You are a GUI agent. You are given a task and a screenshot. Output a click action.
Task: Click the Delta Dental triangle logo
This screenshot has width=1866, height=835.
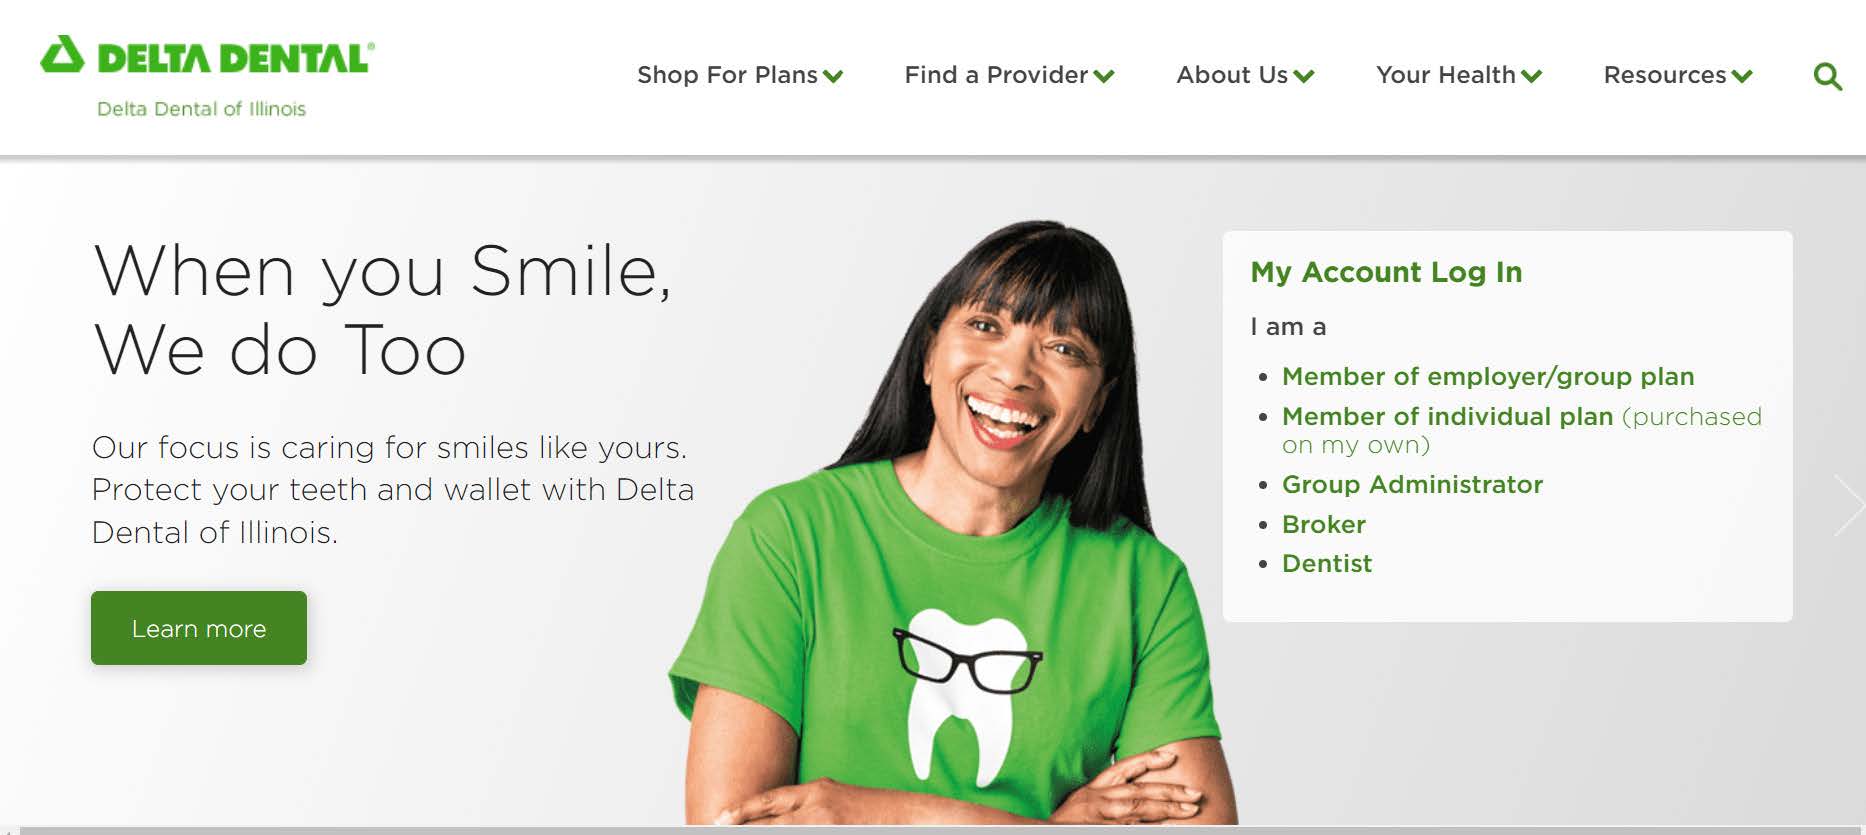(x=62, y=55)
